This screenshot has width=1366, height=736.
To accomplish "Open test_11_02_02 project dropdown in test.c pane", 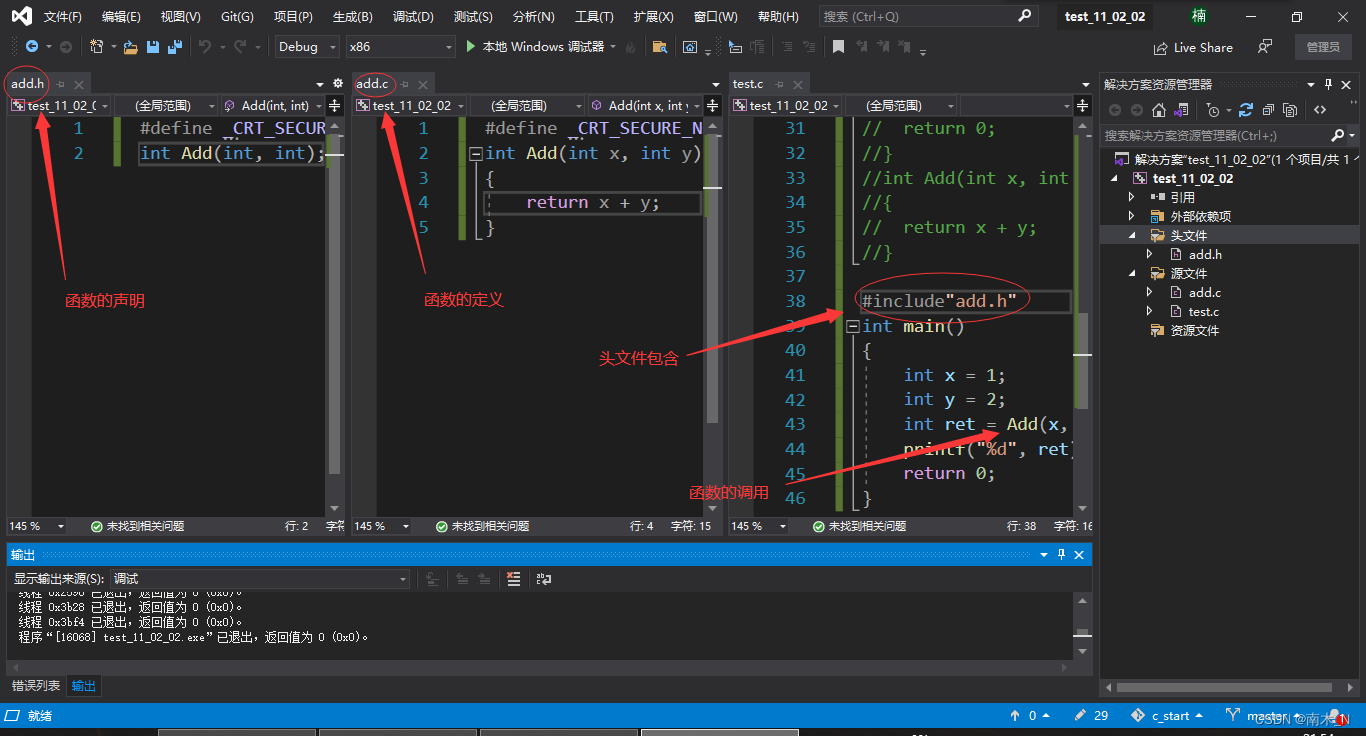I will point(788,105).
